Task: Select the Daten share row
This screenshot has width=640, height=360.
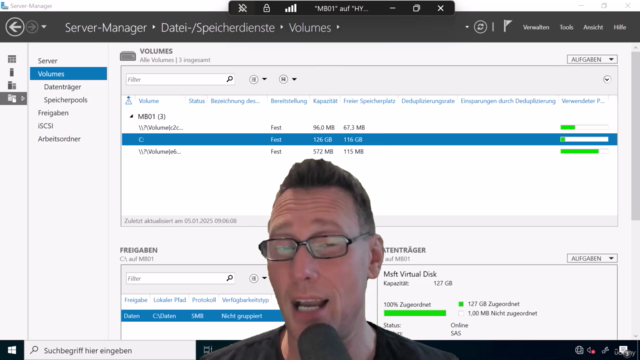Action: click(x=203, y=316)
